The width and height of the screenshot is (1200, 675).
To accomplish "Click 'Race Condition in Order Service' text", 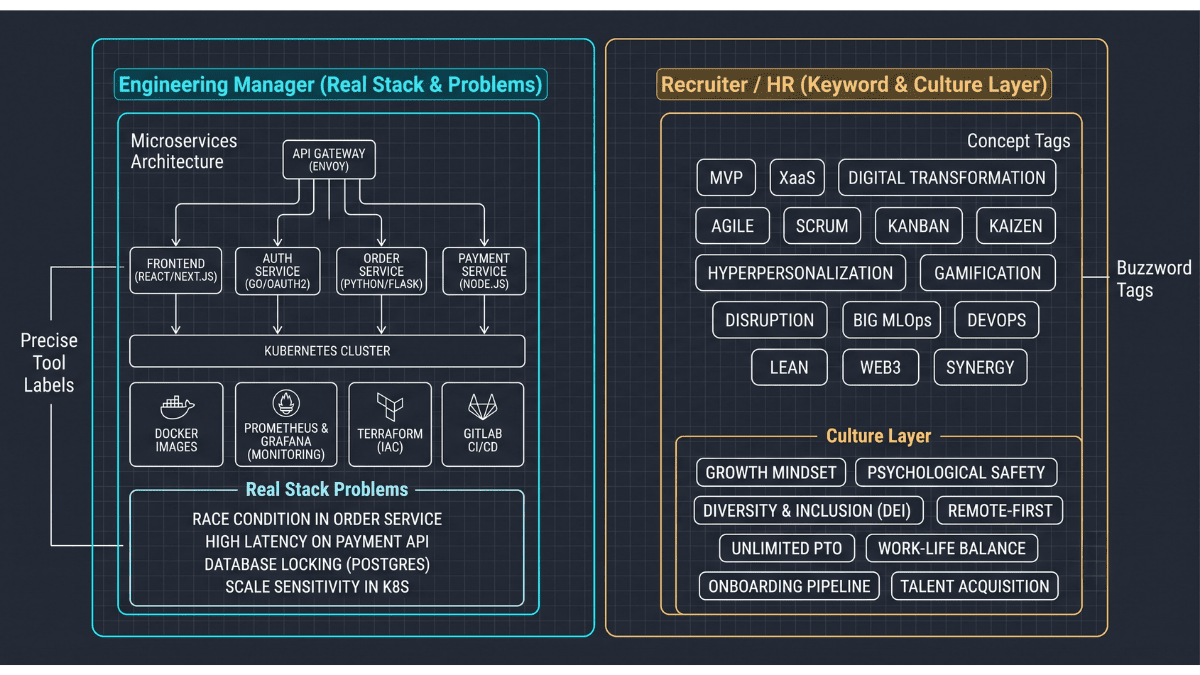I will (317, 520).
